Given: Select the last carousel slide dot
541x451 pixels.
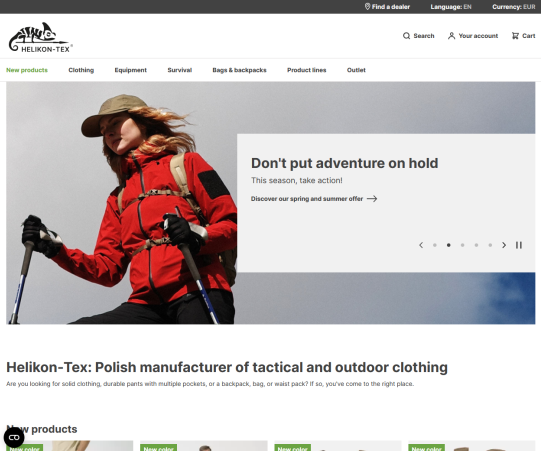Looking at the screenshot, I should pos(490,245).
